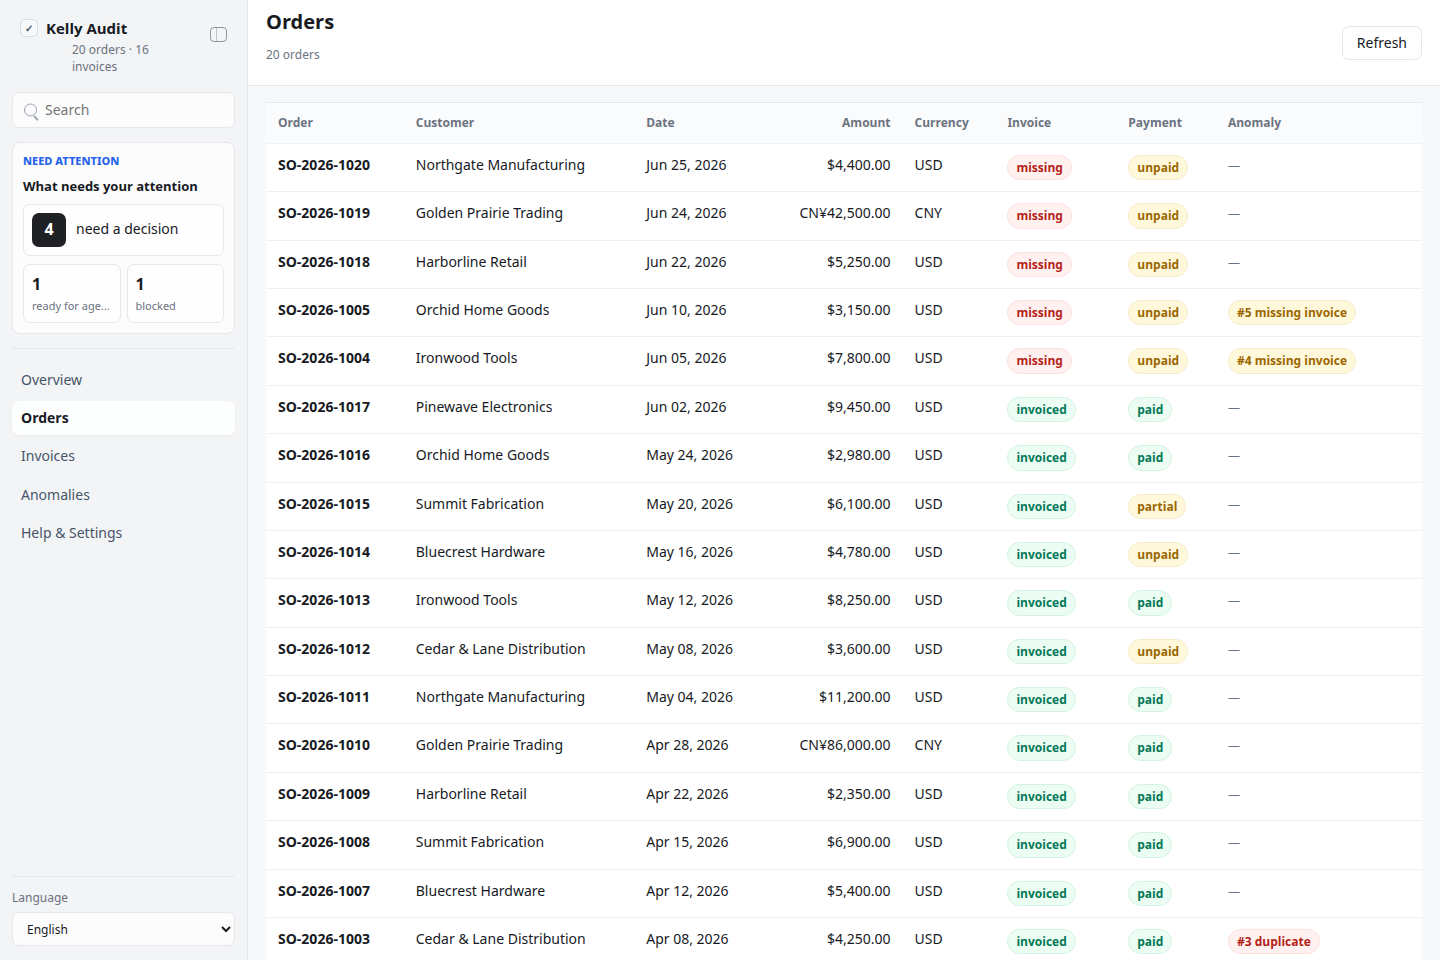The width and height of the screenshot is (1440, 960).
Task: Open order SO-2026-1020 row
Action: pos(843,167)
